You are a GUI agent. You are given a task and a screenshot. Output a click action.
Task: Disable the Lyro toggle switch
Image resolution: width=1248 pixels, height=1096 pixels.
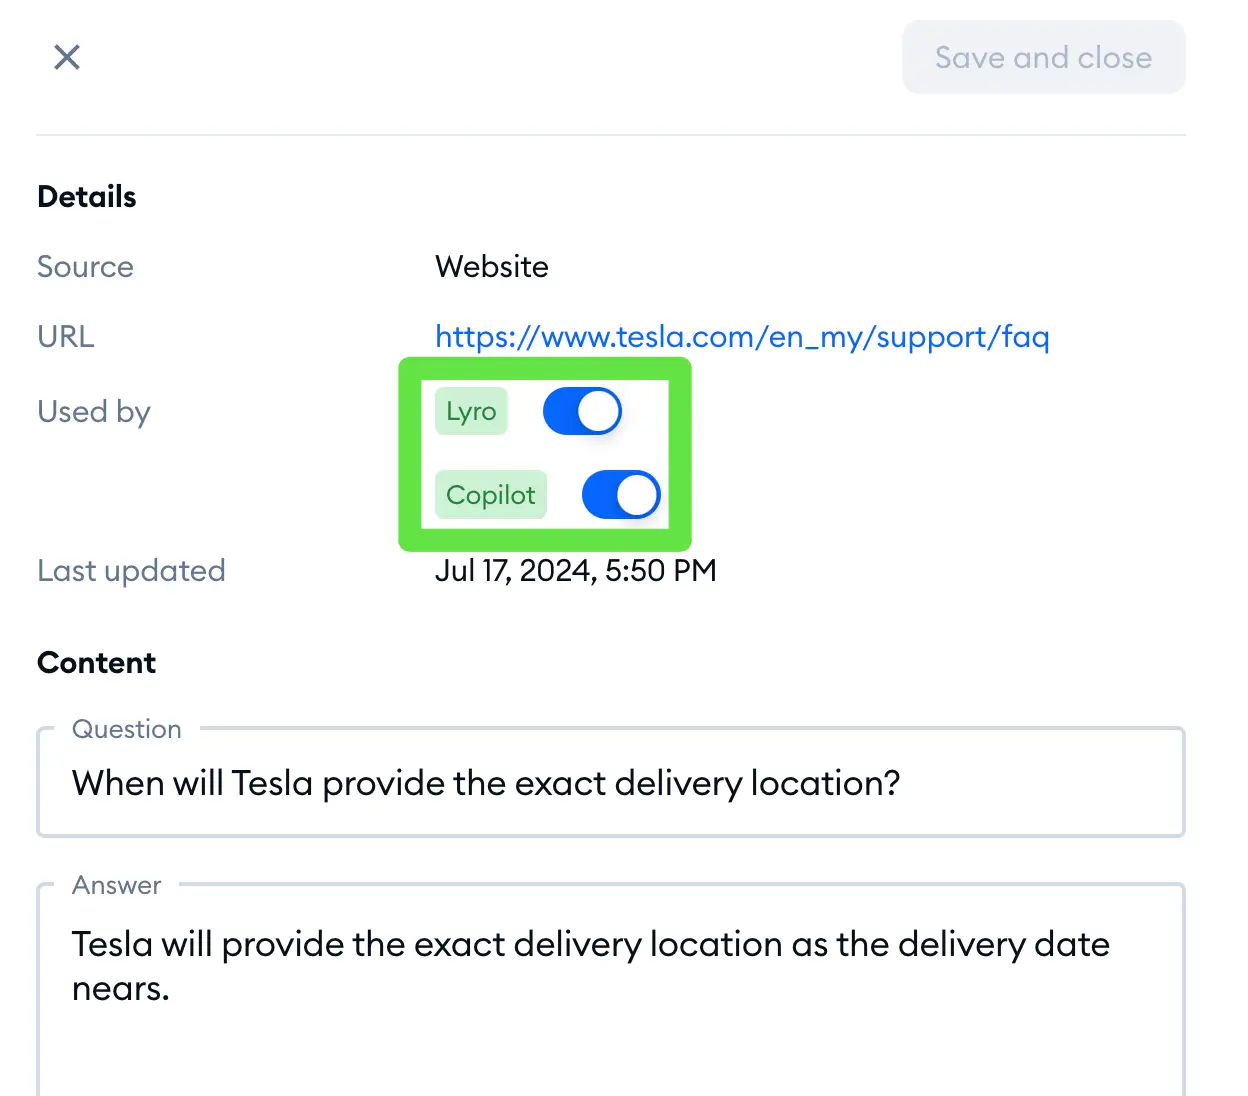582,411
